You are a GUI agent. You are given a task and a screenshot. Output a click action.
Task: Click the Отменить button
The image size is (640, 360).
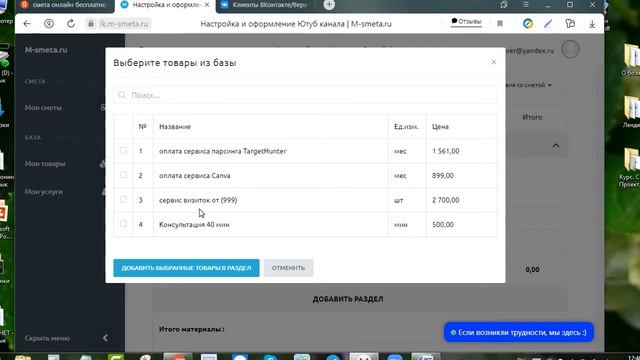tap(288, 268)
